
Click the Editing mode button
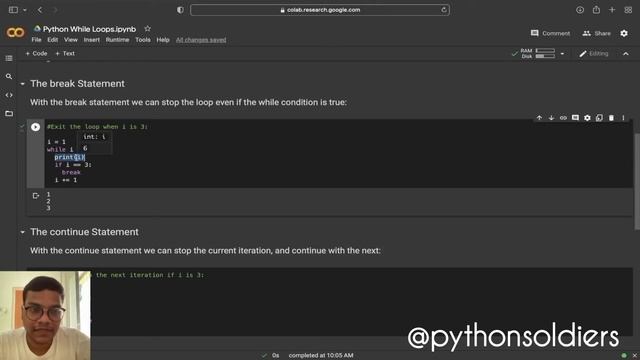593,53
